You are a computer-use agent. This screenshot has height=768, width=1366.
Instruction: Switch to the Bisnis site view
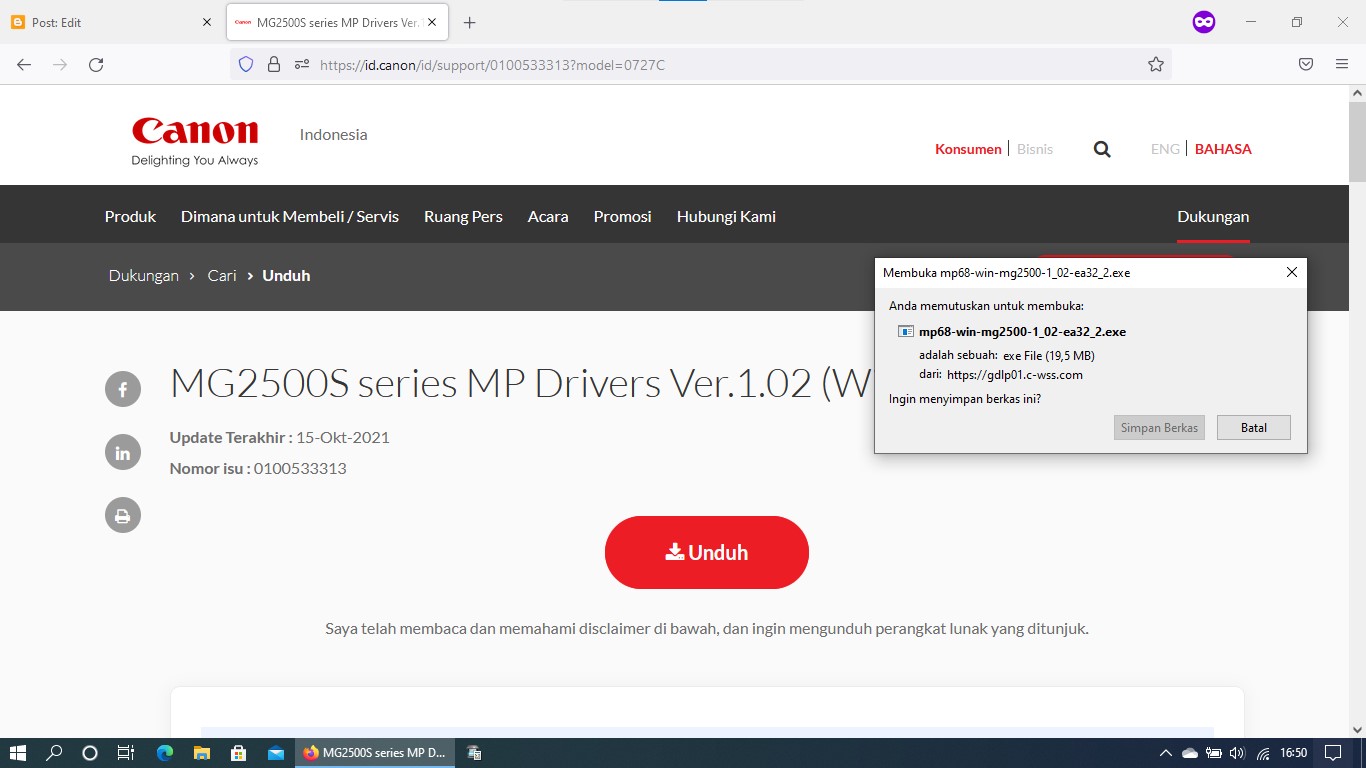tap(1035, 148)
